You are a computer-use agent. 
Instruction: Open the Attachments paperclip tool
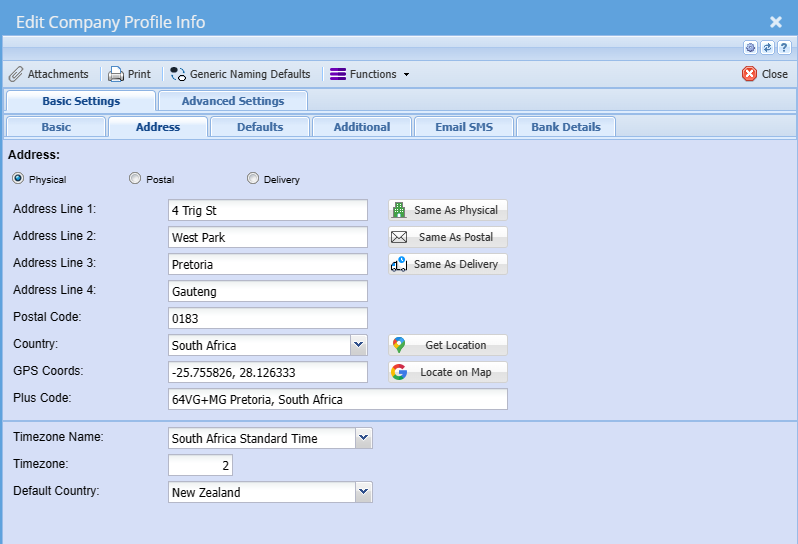[x=48, y=74]
